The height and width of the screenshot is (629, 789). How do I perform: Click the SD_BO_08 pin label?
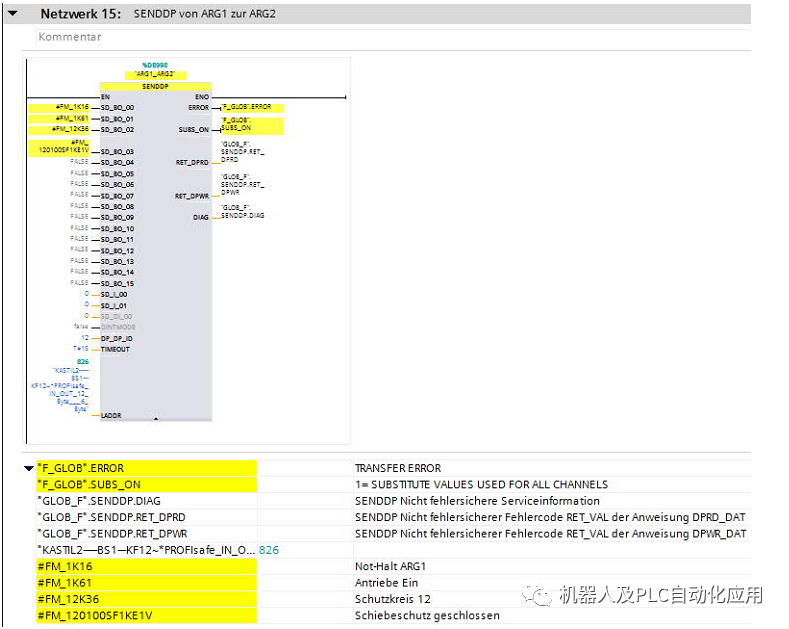tap(117, 207)
